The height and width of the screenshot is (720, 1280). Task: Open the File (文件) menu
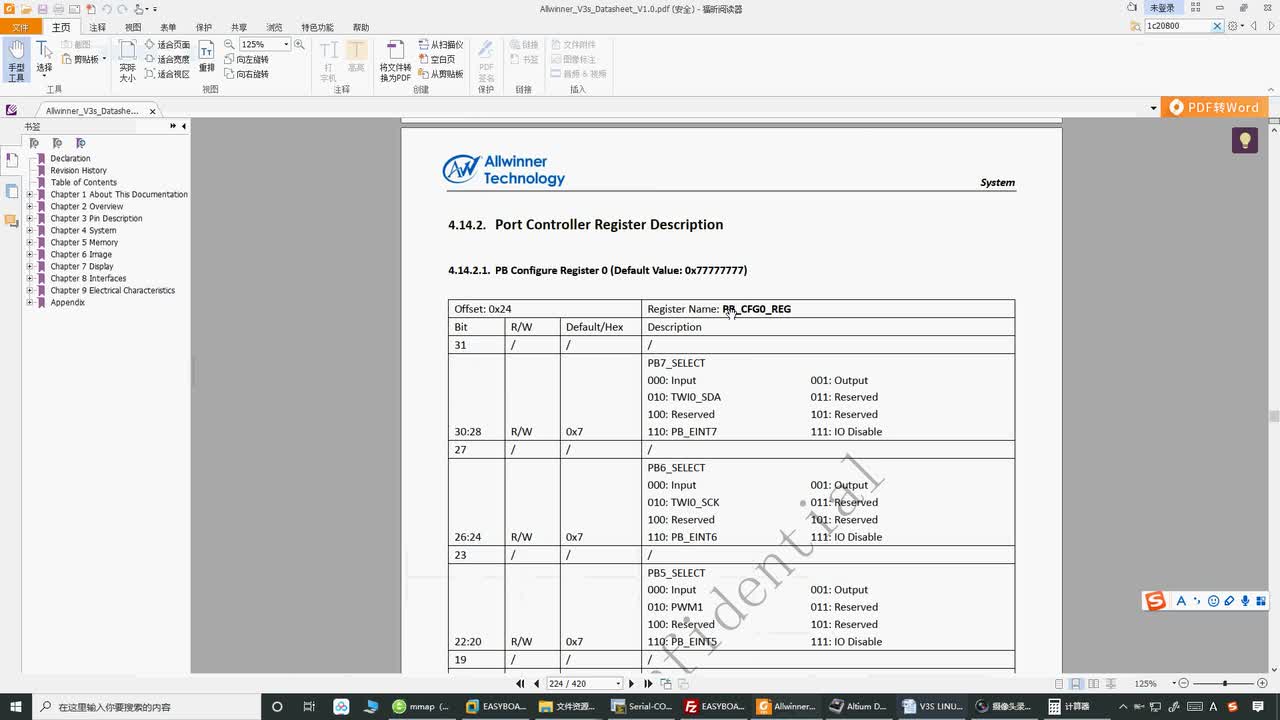pos(20,27)
